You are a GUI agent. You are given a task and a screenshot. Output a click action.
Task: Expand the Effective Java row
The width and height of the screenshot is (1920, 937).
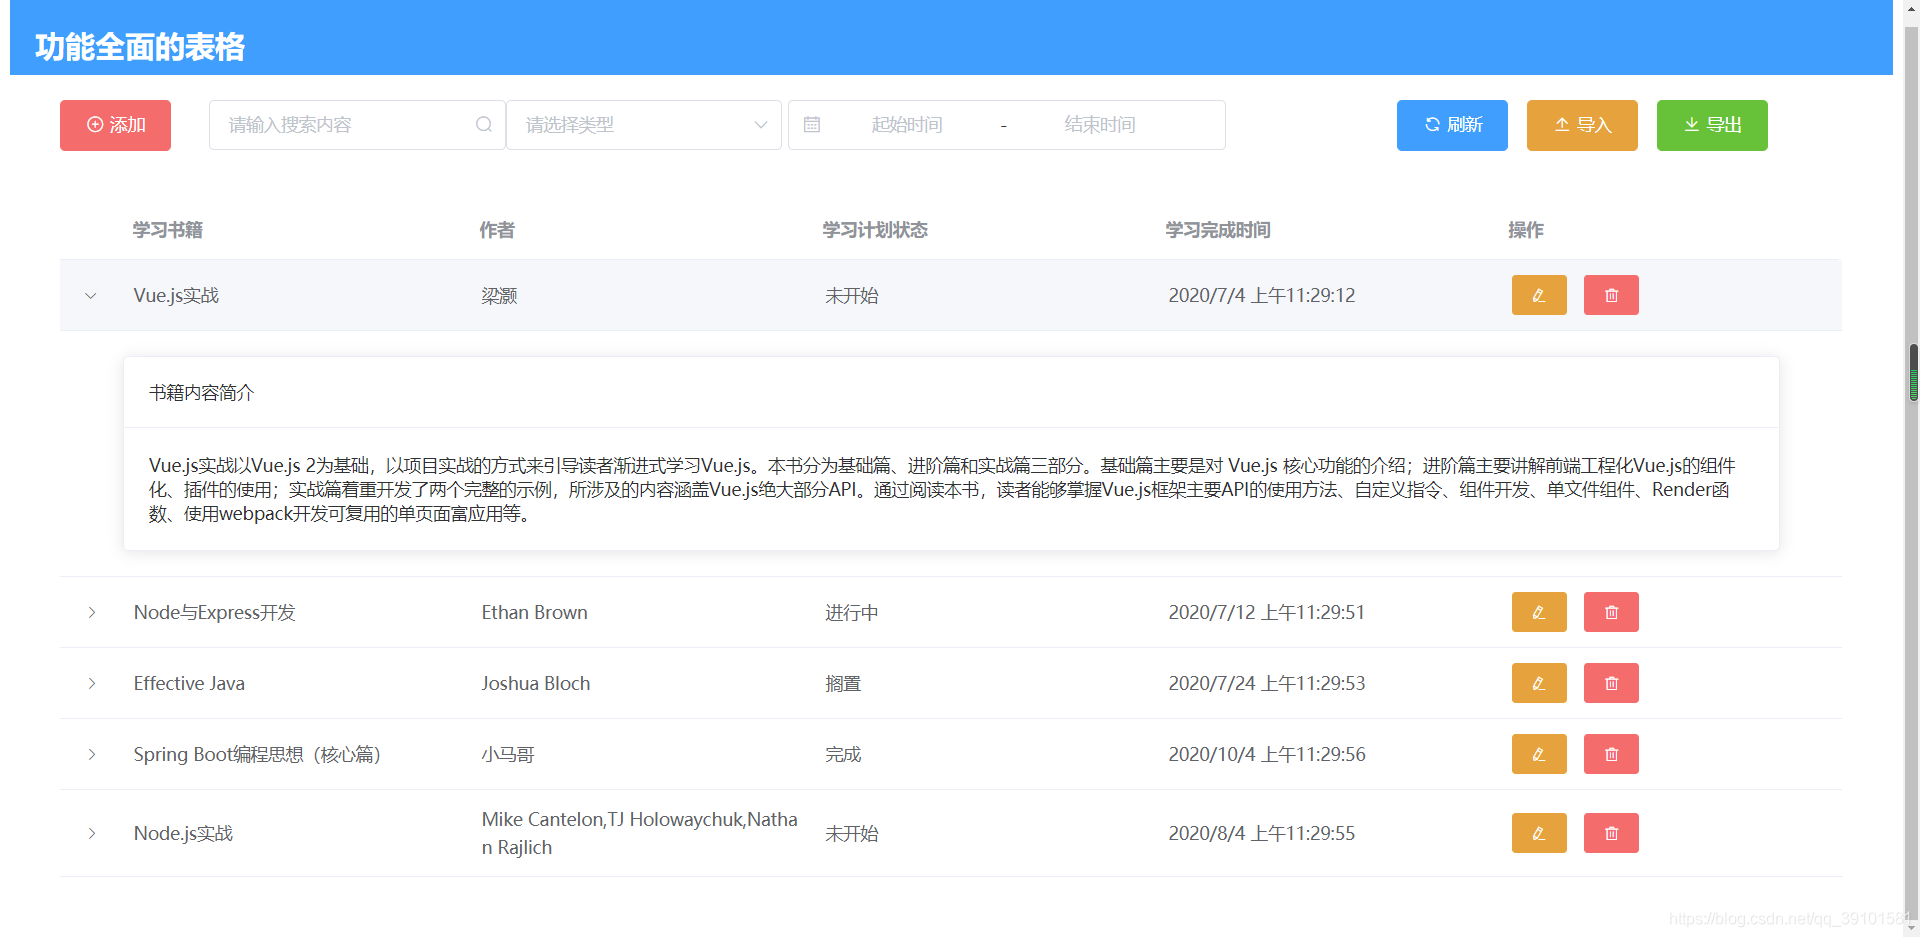91,683
